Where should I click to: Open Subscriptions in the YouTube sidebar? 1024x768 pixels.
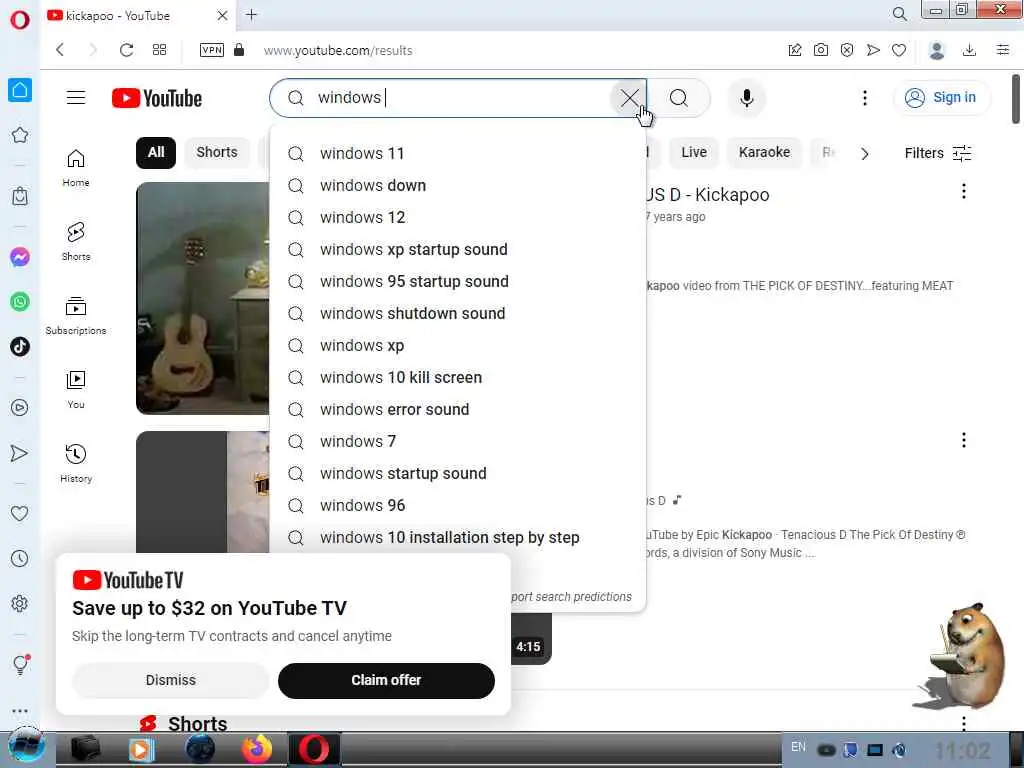[x=76, y=315]
